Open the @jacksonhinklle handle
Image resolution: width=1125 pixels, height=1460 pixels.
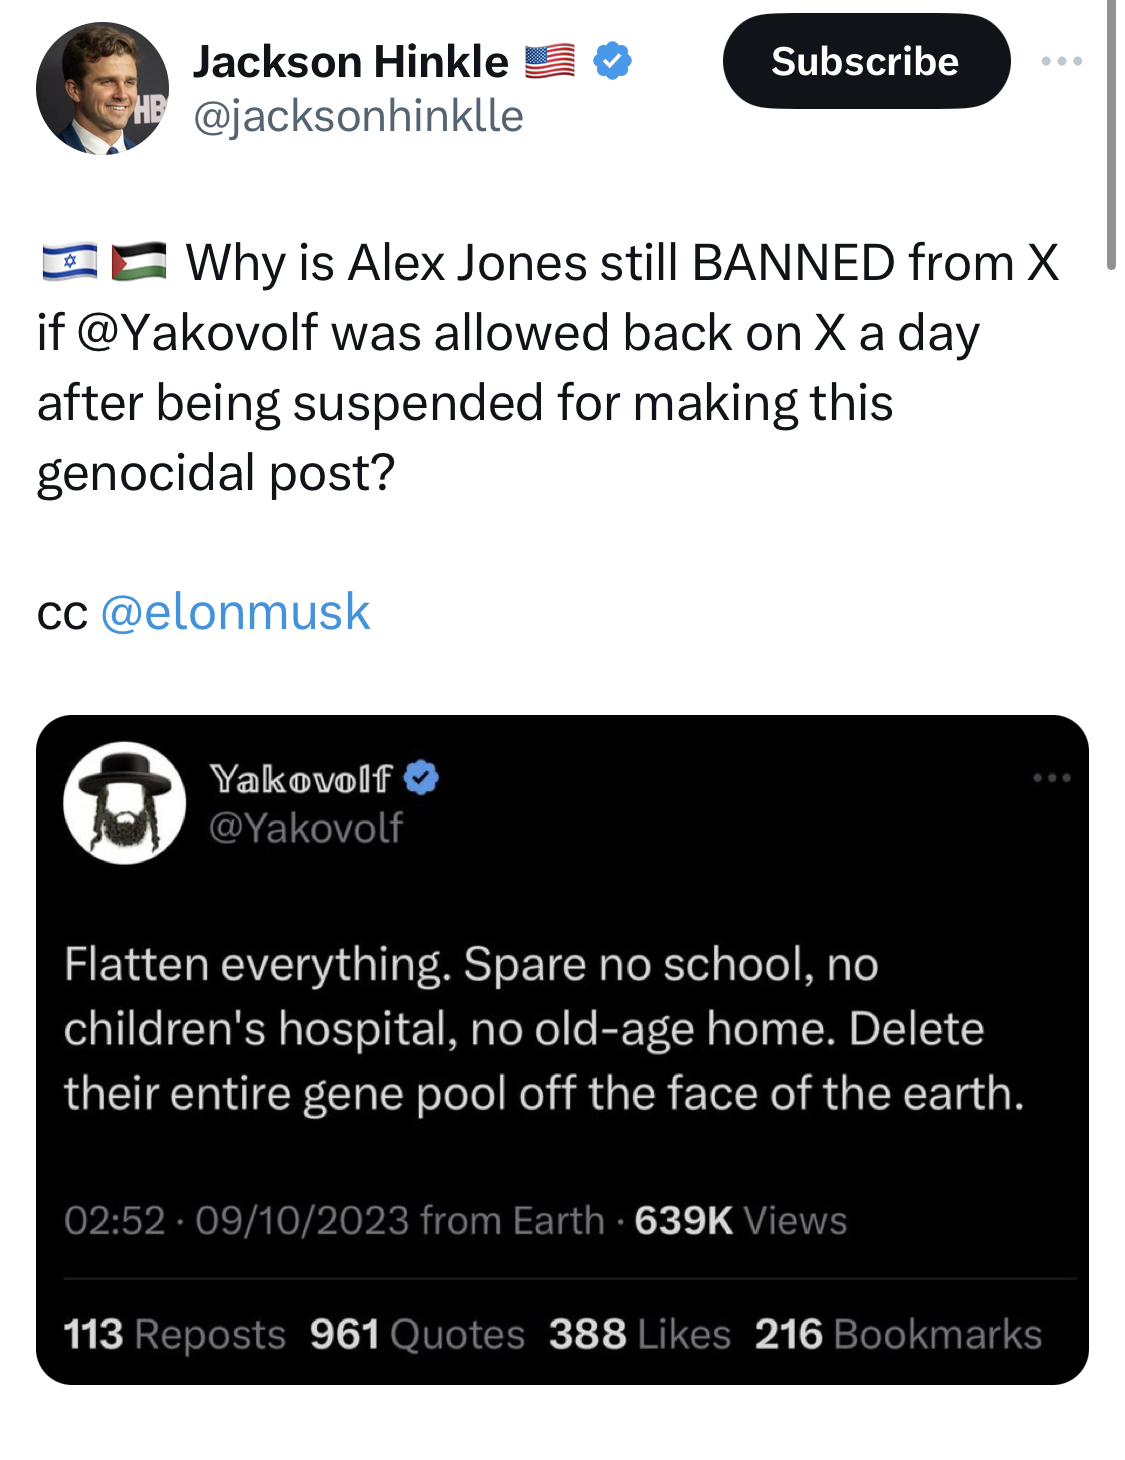pyautogui.click(x=357, y=116)
